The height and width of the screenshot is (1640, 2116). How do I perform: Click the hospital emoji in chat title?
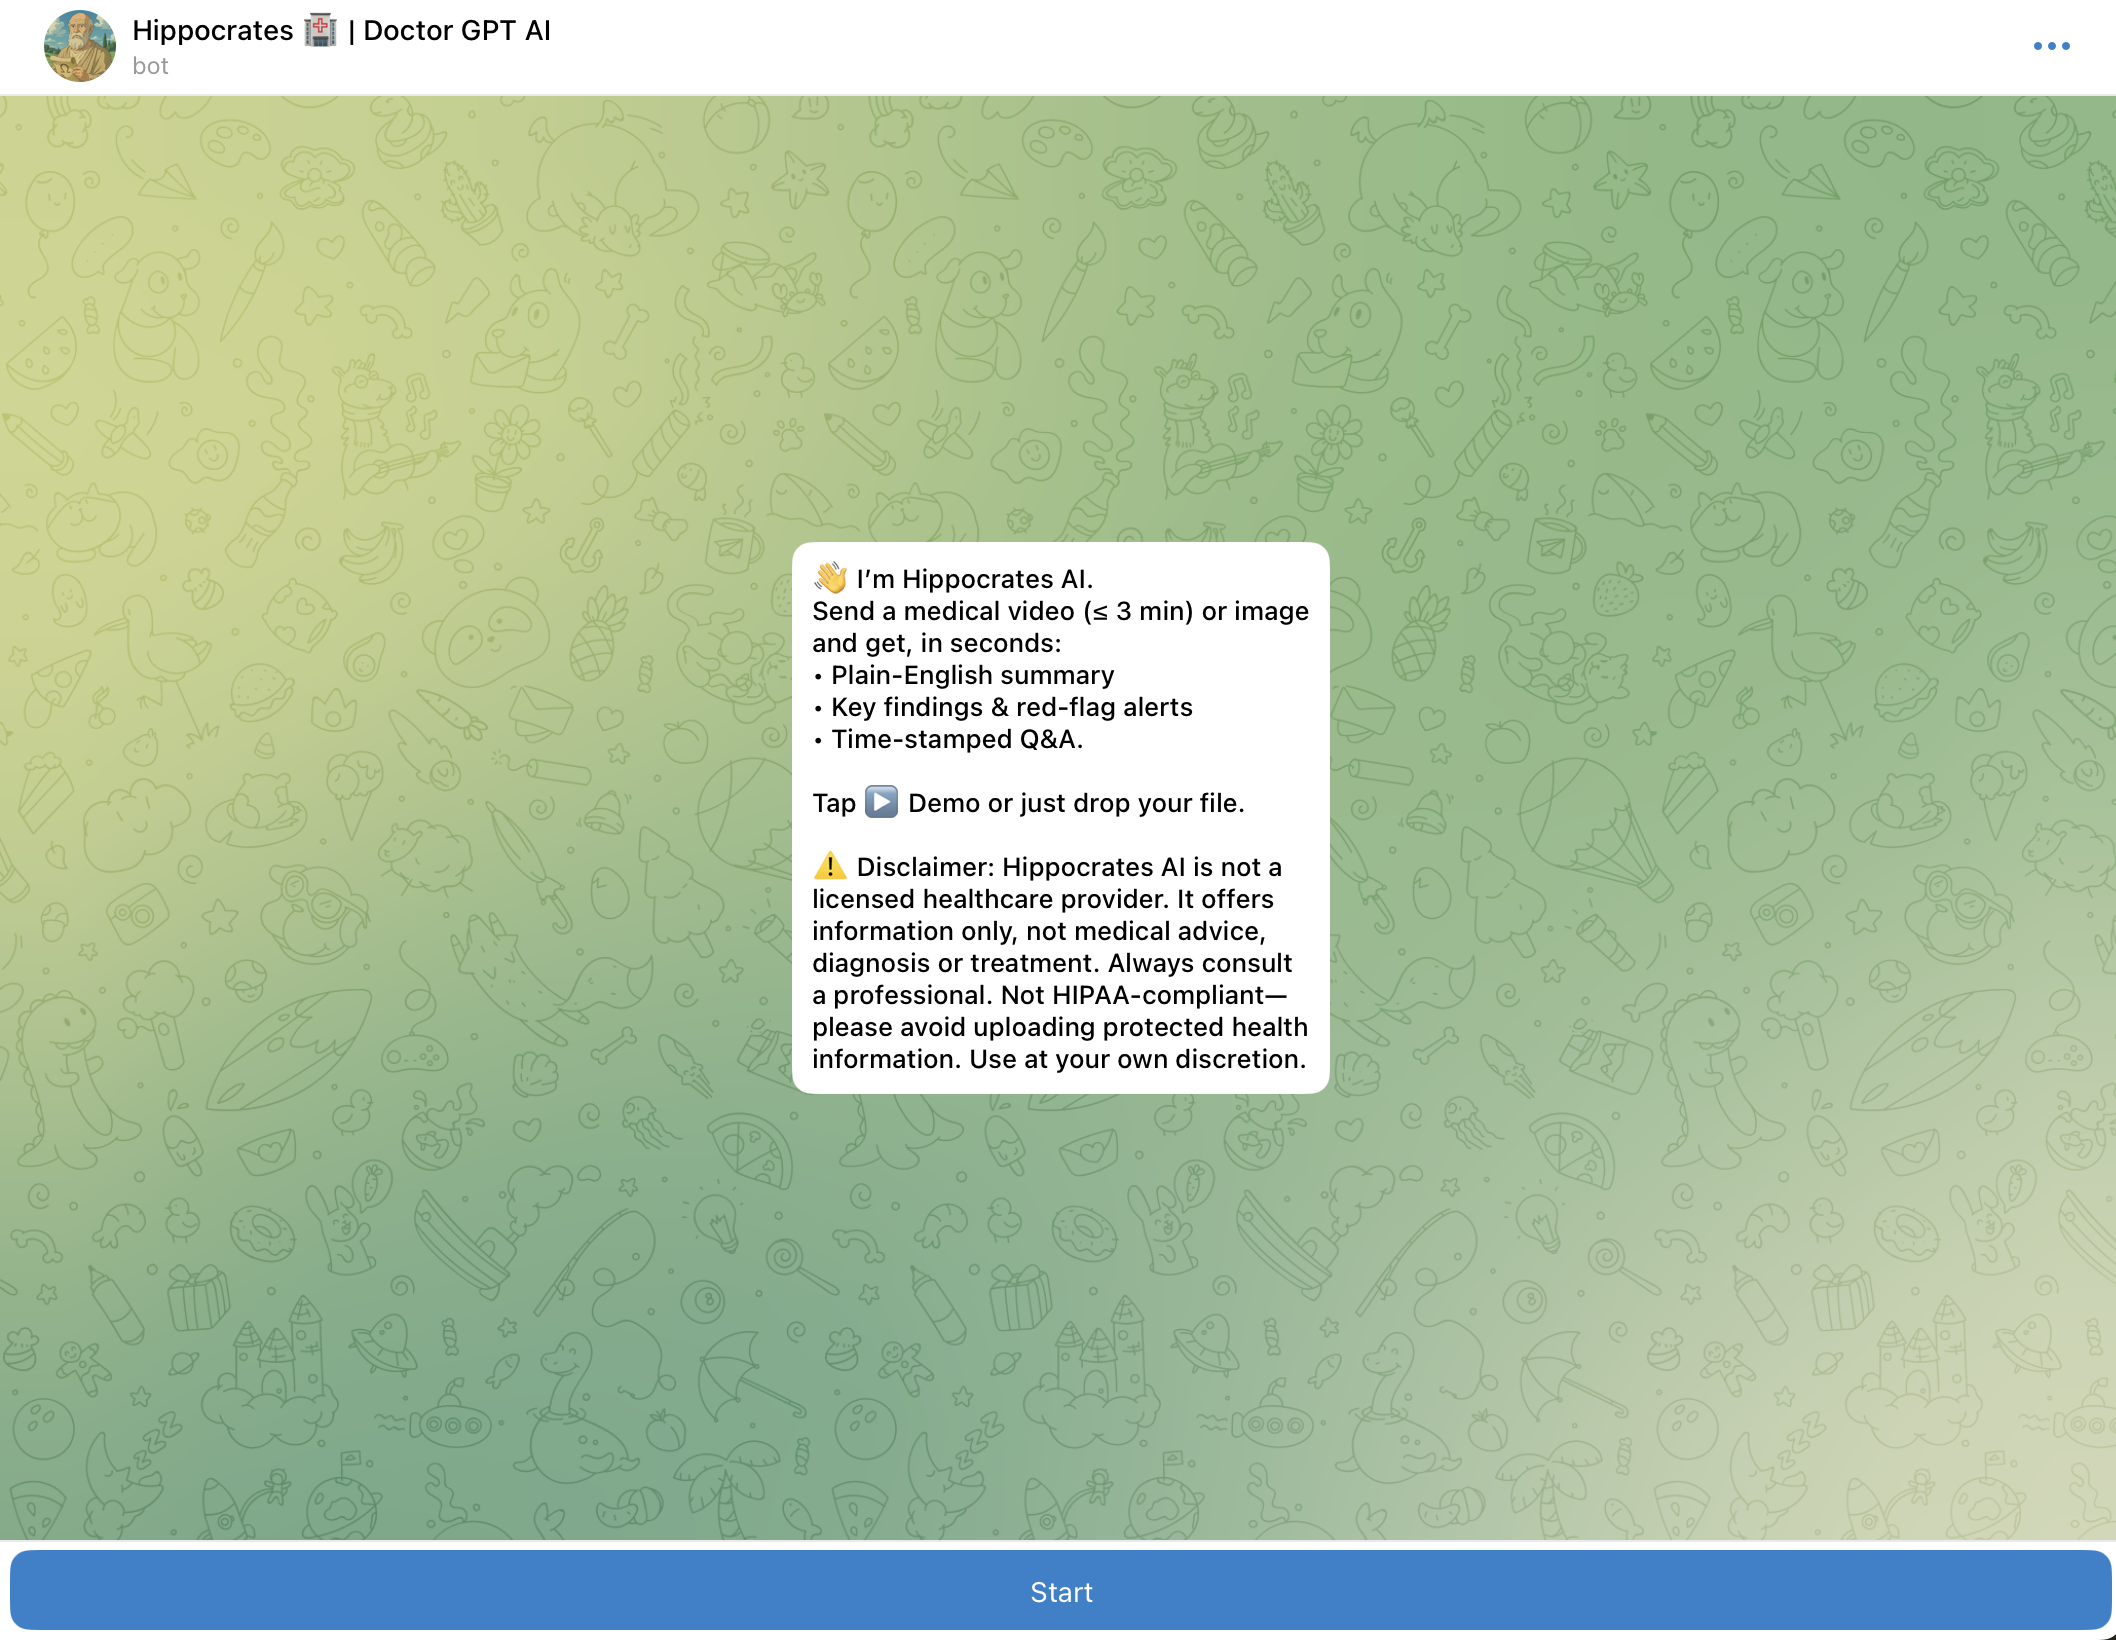point(320,31)
